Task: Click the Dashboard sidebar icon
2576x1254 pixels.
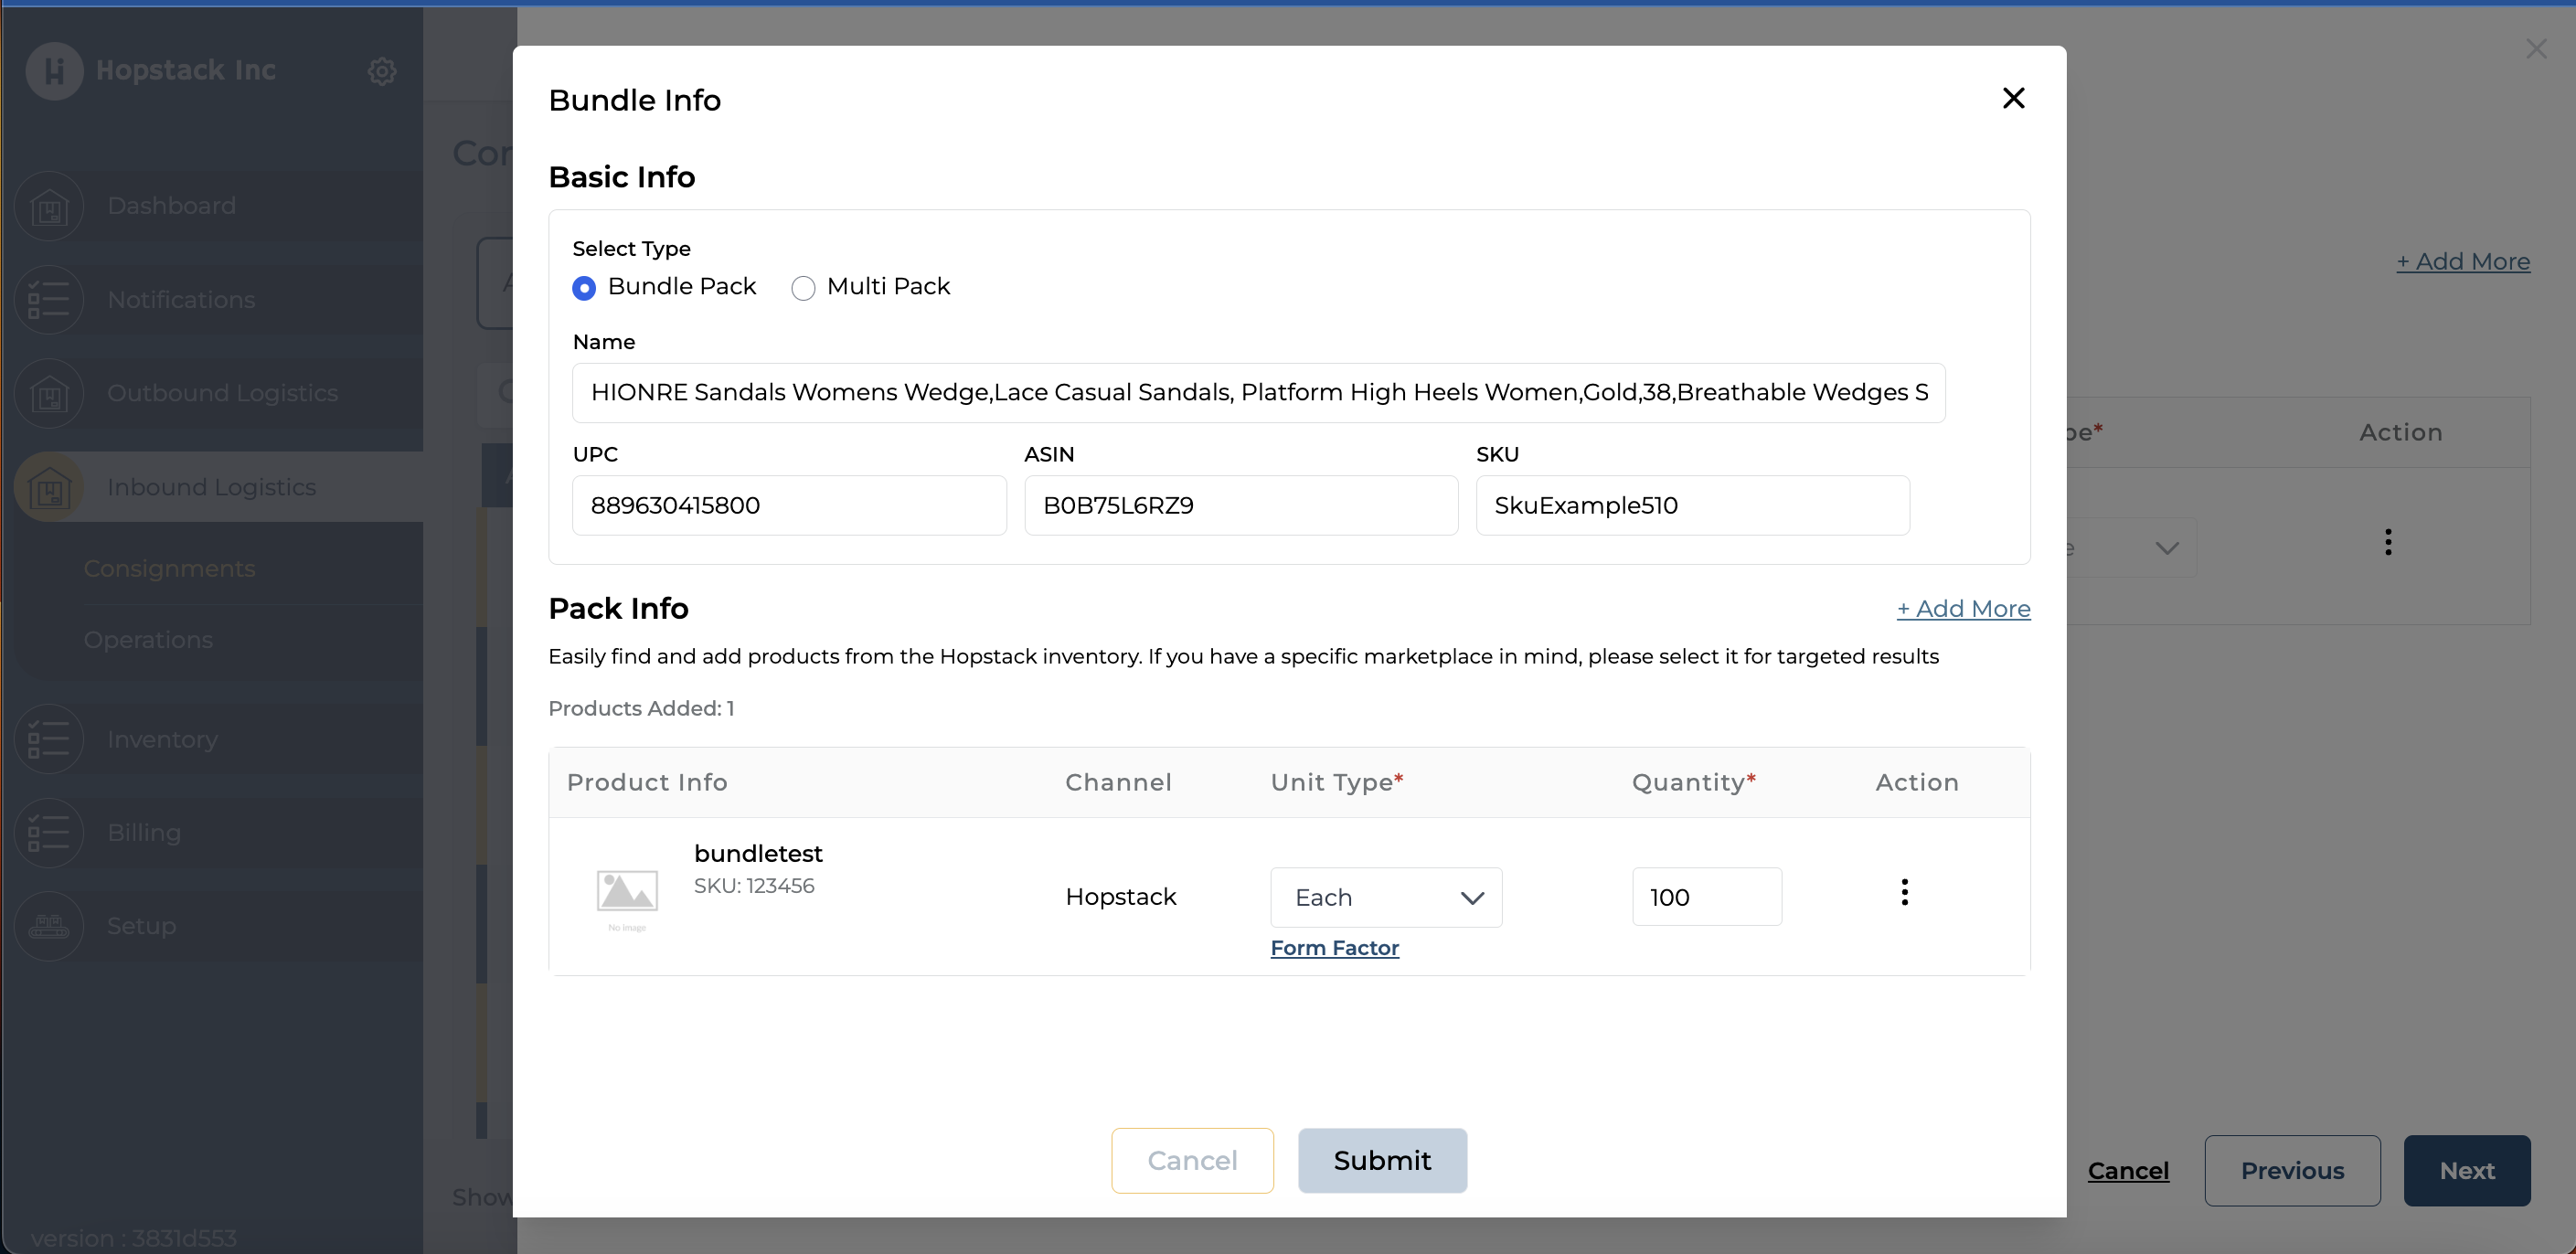Action: 49,207
